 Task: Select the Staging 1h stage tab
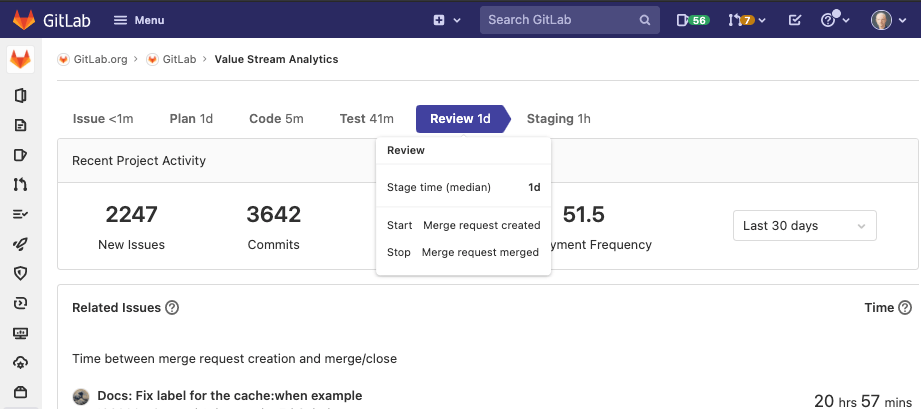tap(559, 119)
